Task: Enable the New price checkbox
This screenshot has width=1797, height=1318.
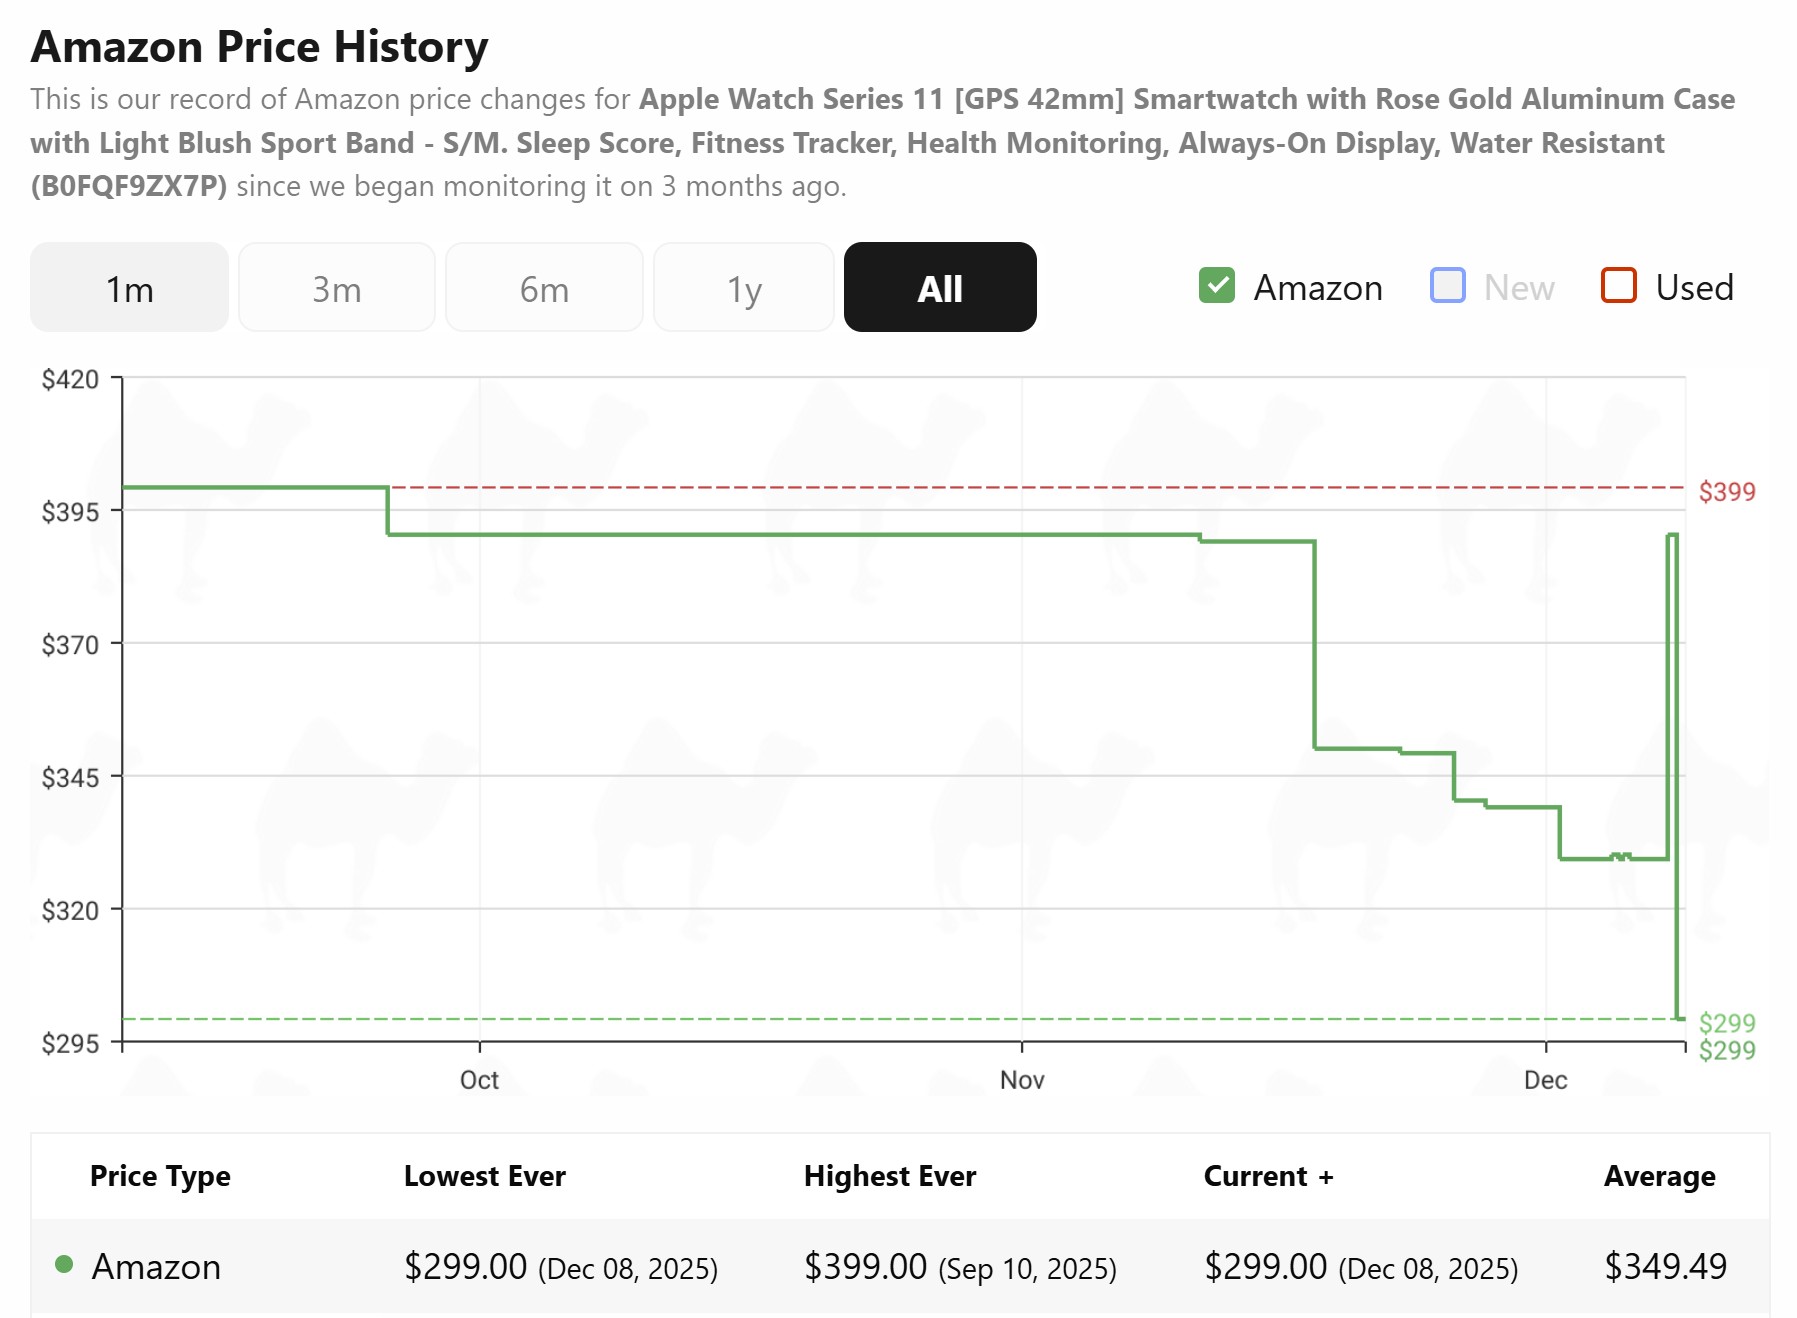Action: click(x=1448, y=286)
